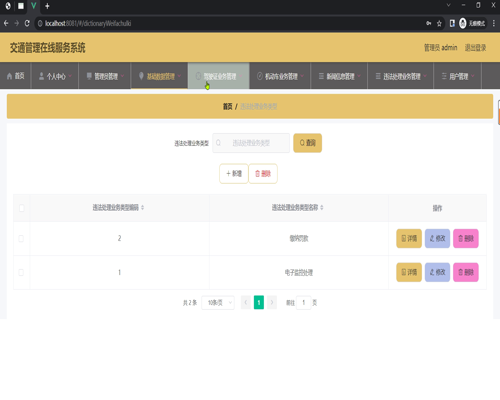Image resolution: width=500 pixels, height=400 pixels.
Task: Open the 基础数据管理 navigation menu
Action: (x=159, y=76)
